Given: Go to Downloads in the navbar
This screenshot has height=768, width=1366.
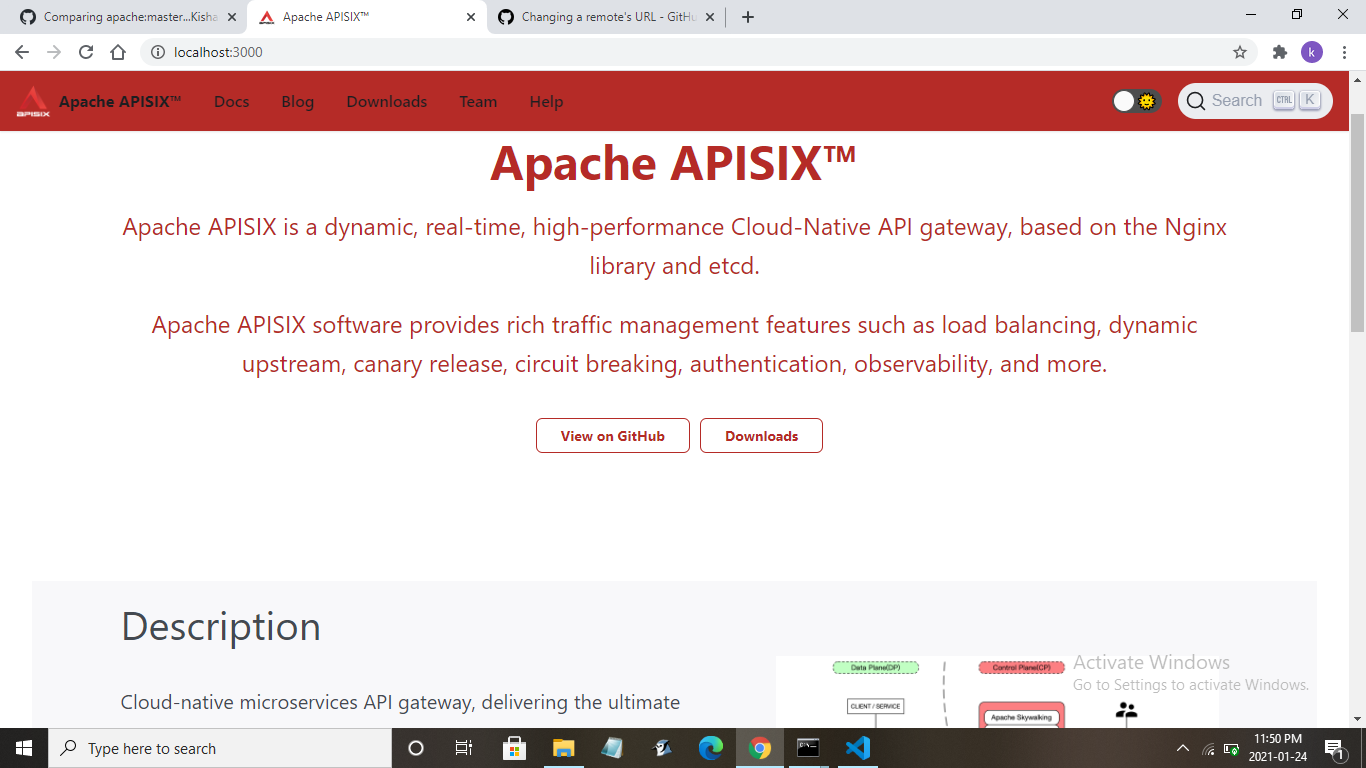Looking at the screenshot, I should tap(387, 101).
